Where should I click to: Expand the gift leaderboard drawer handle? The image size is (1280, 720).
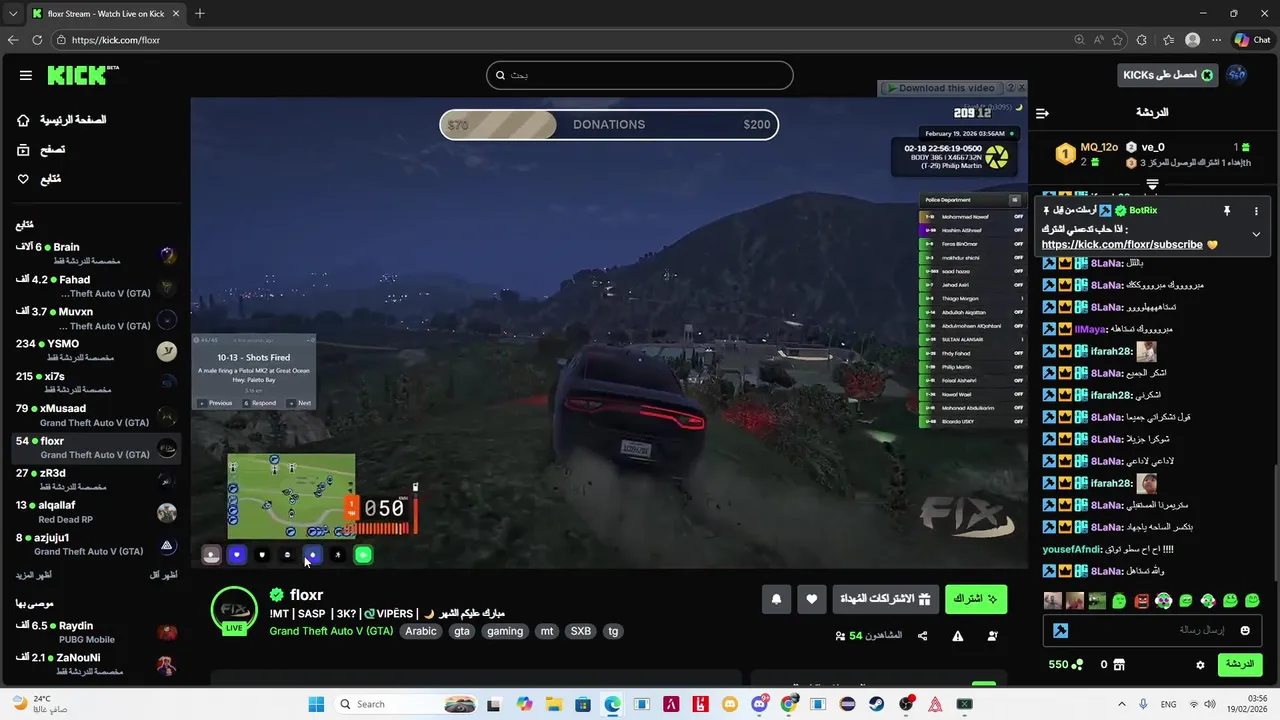(1152, 185)
